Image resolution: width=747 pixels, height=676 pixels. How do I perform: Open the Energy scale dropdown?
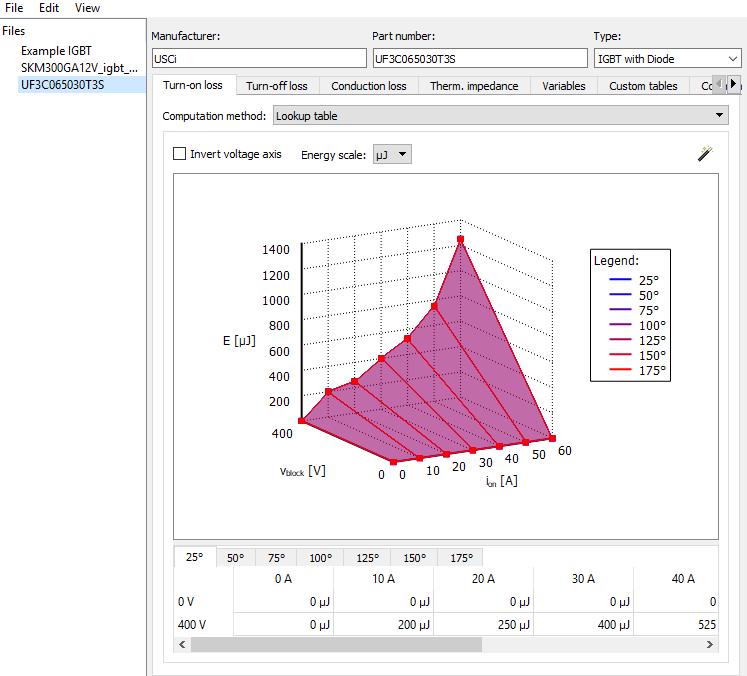pyautogui.click(x=392, y=154)
